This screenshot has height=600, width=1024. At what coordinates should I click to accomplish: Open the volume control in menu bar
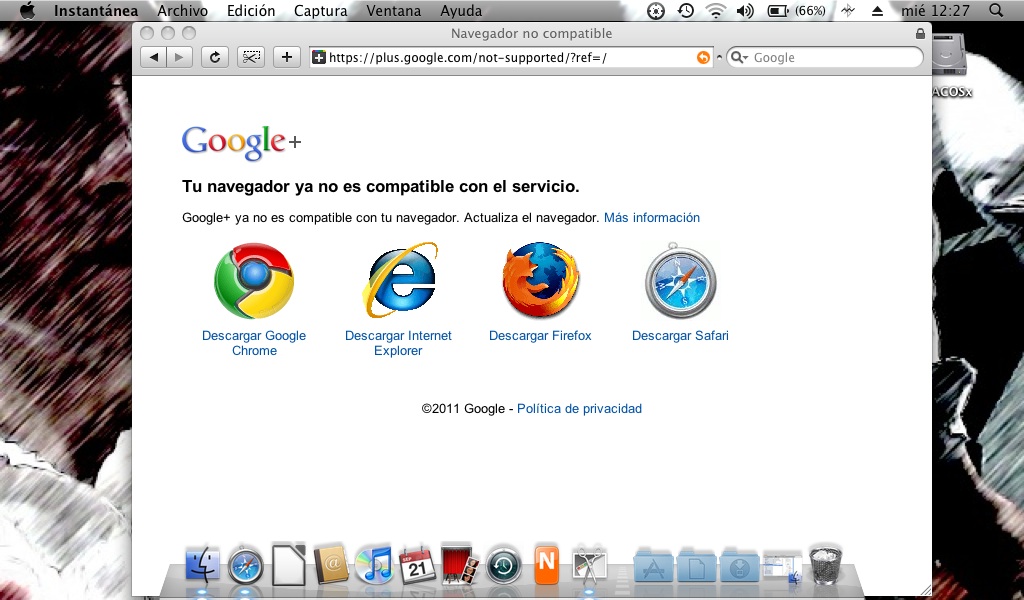point(745,11)
